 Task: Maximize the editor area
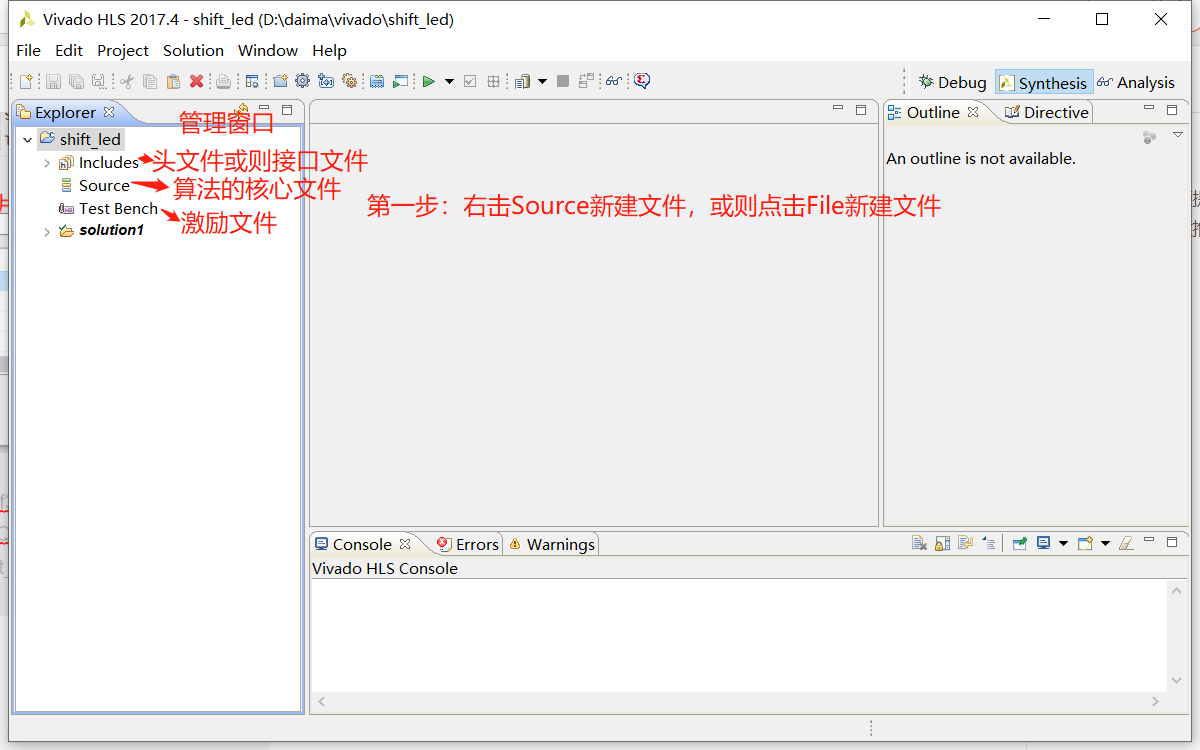click(x=861, y=110)
